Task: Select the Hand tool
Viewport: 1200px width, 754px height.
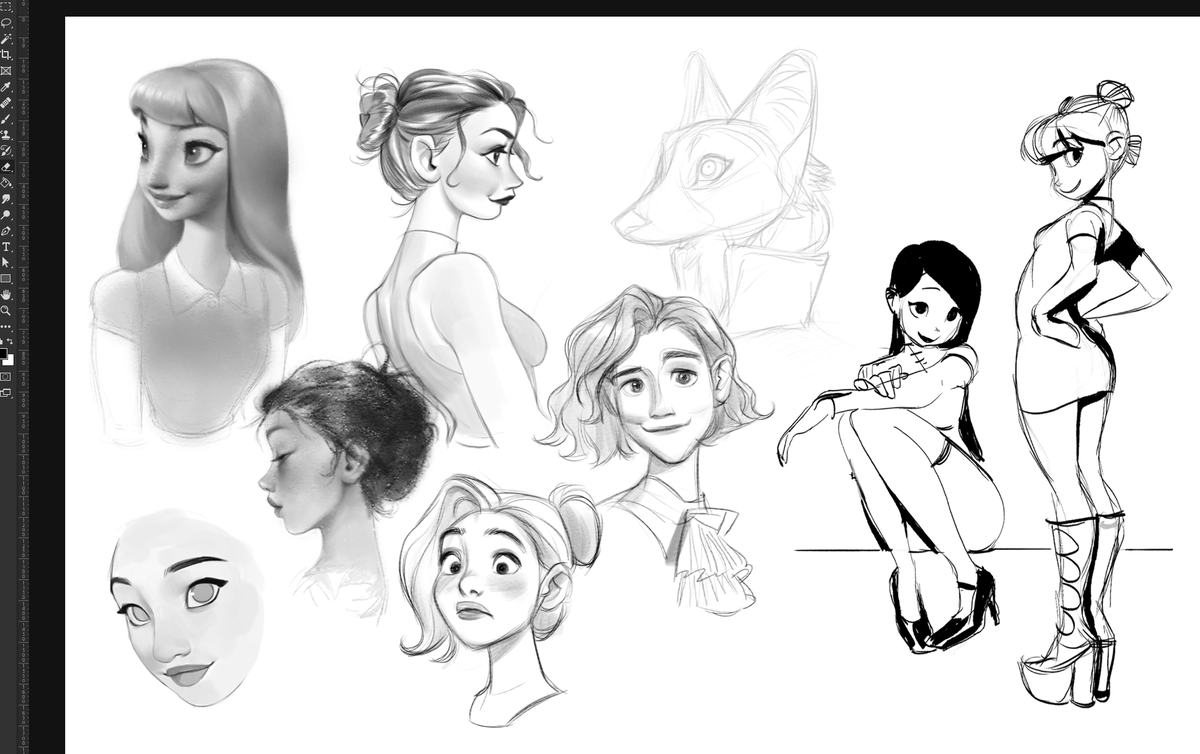Action: tap(6, 295)
